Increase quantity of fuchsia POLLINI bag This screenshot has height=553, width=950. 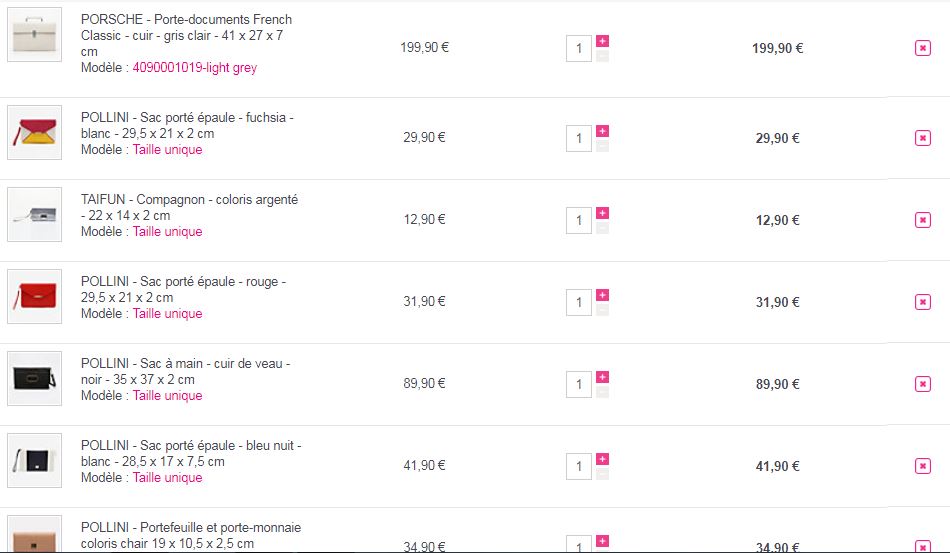[602, 131]
